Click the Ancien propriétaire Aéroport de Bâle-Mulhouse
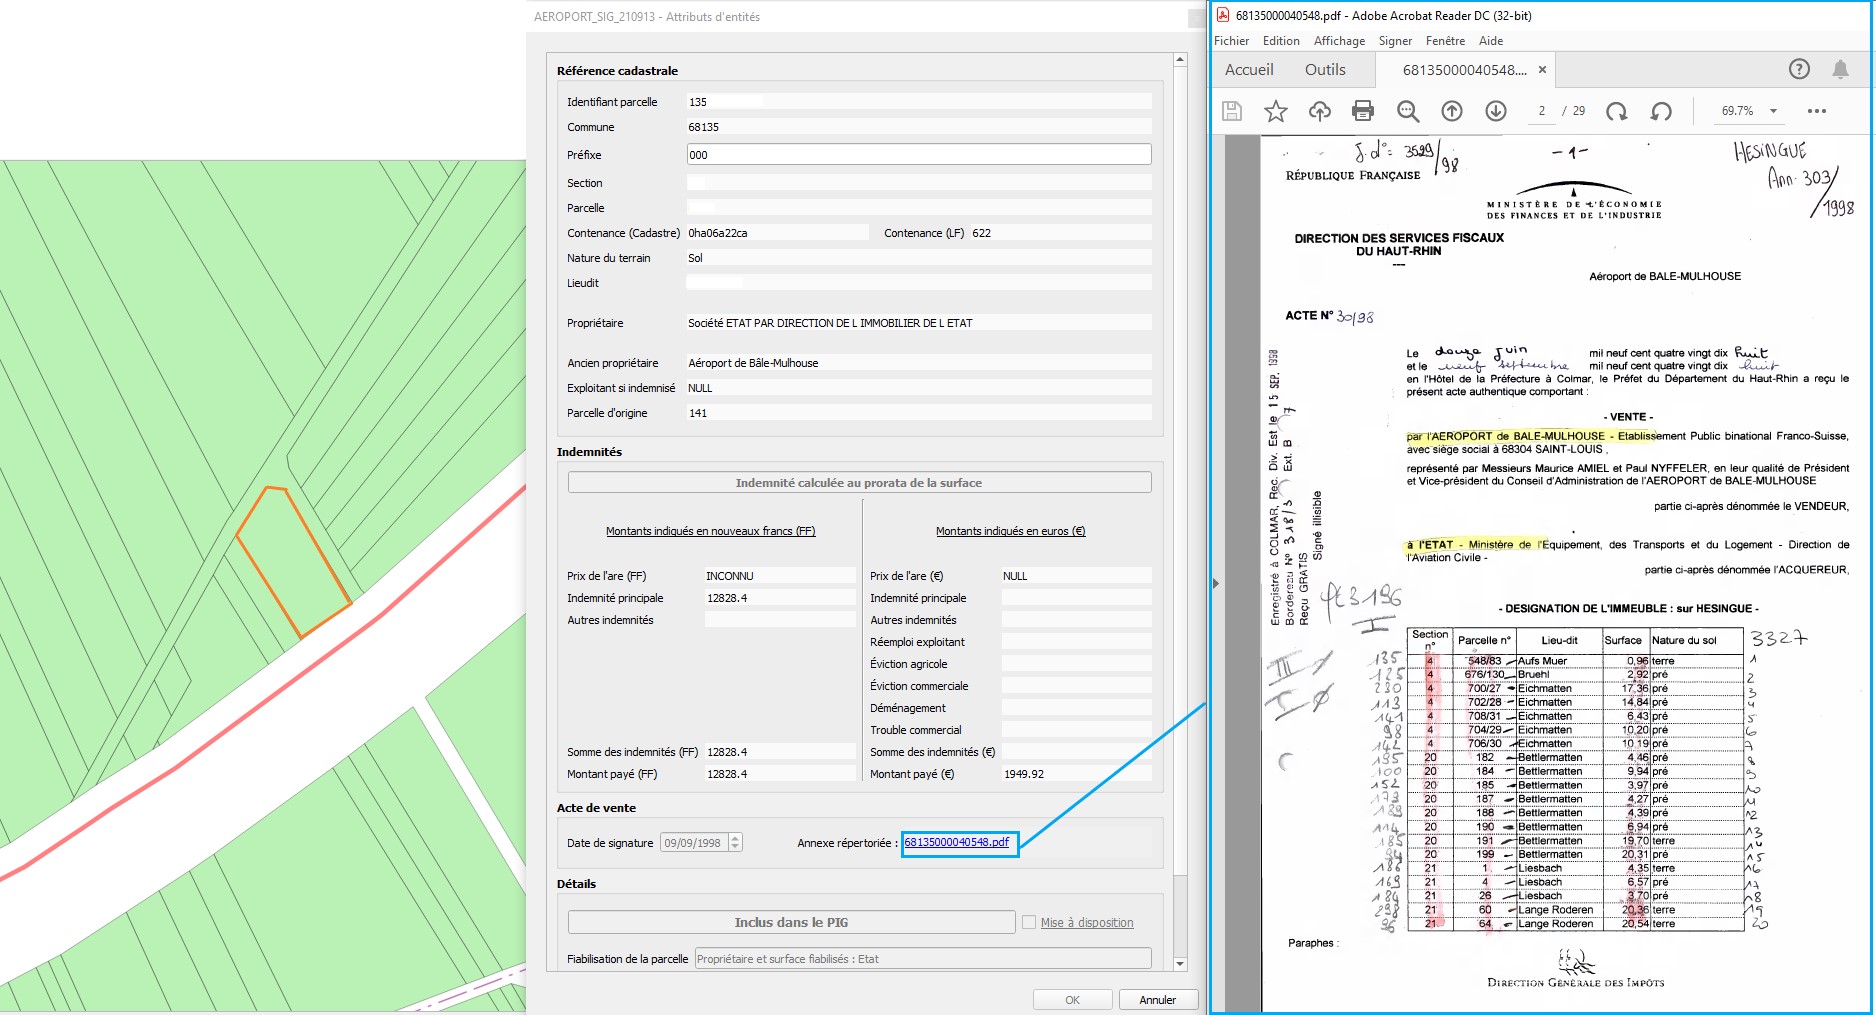The height and width of the screenshot is (1015, 1876). coord(918,363)
